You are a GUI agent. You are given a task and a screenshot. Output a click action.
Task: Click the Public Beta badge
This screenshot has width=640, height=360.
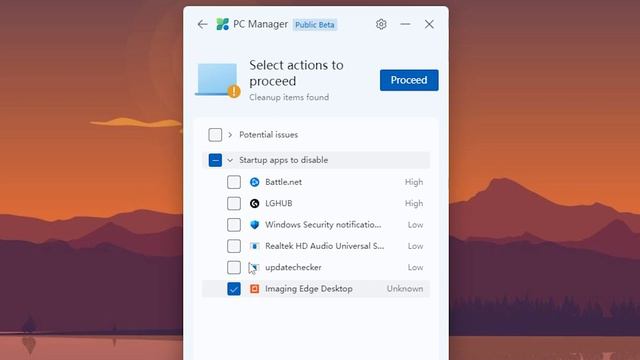(x=315, y=24)
